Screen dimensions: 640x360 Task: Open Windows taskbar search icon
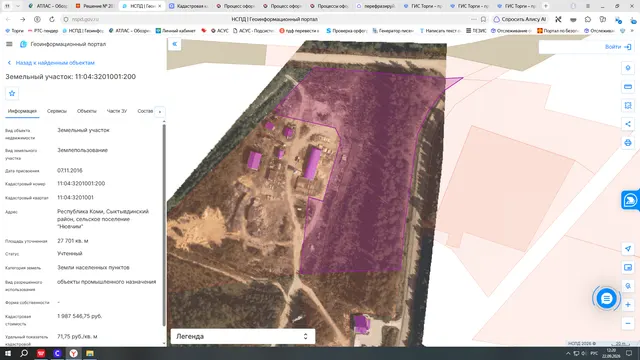click(x=24, y=353)
